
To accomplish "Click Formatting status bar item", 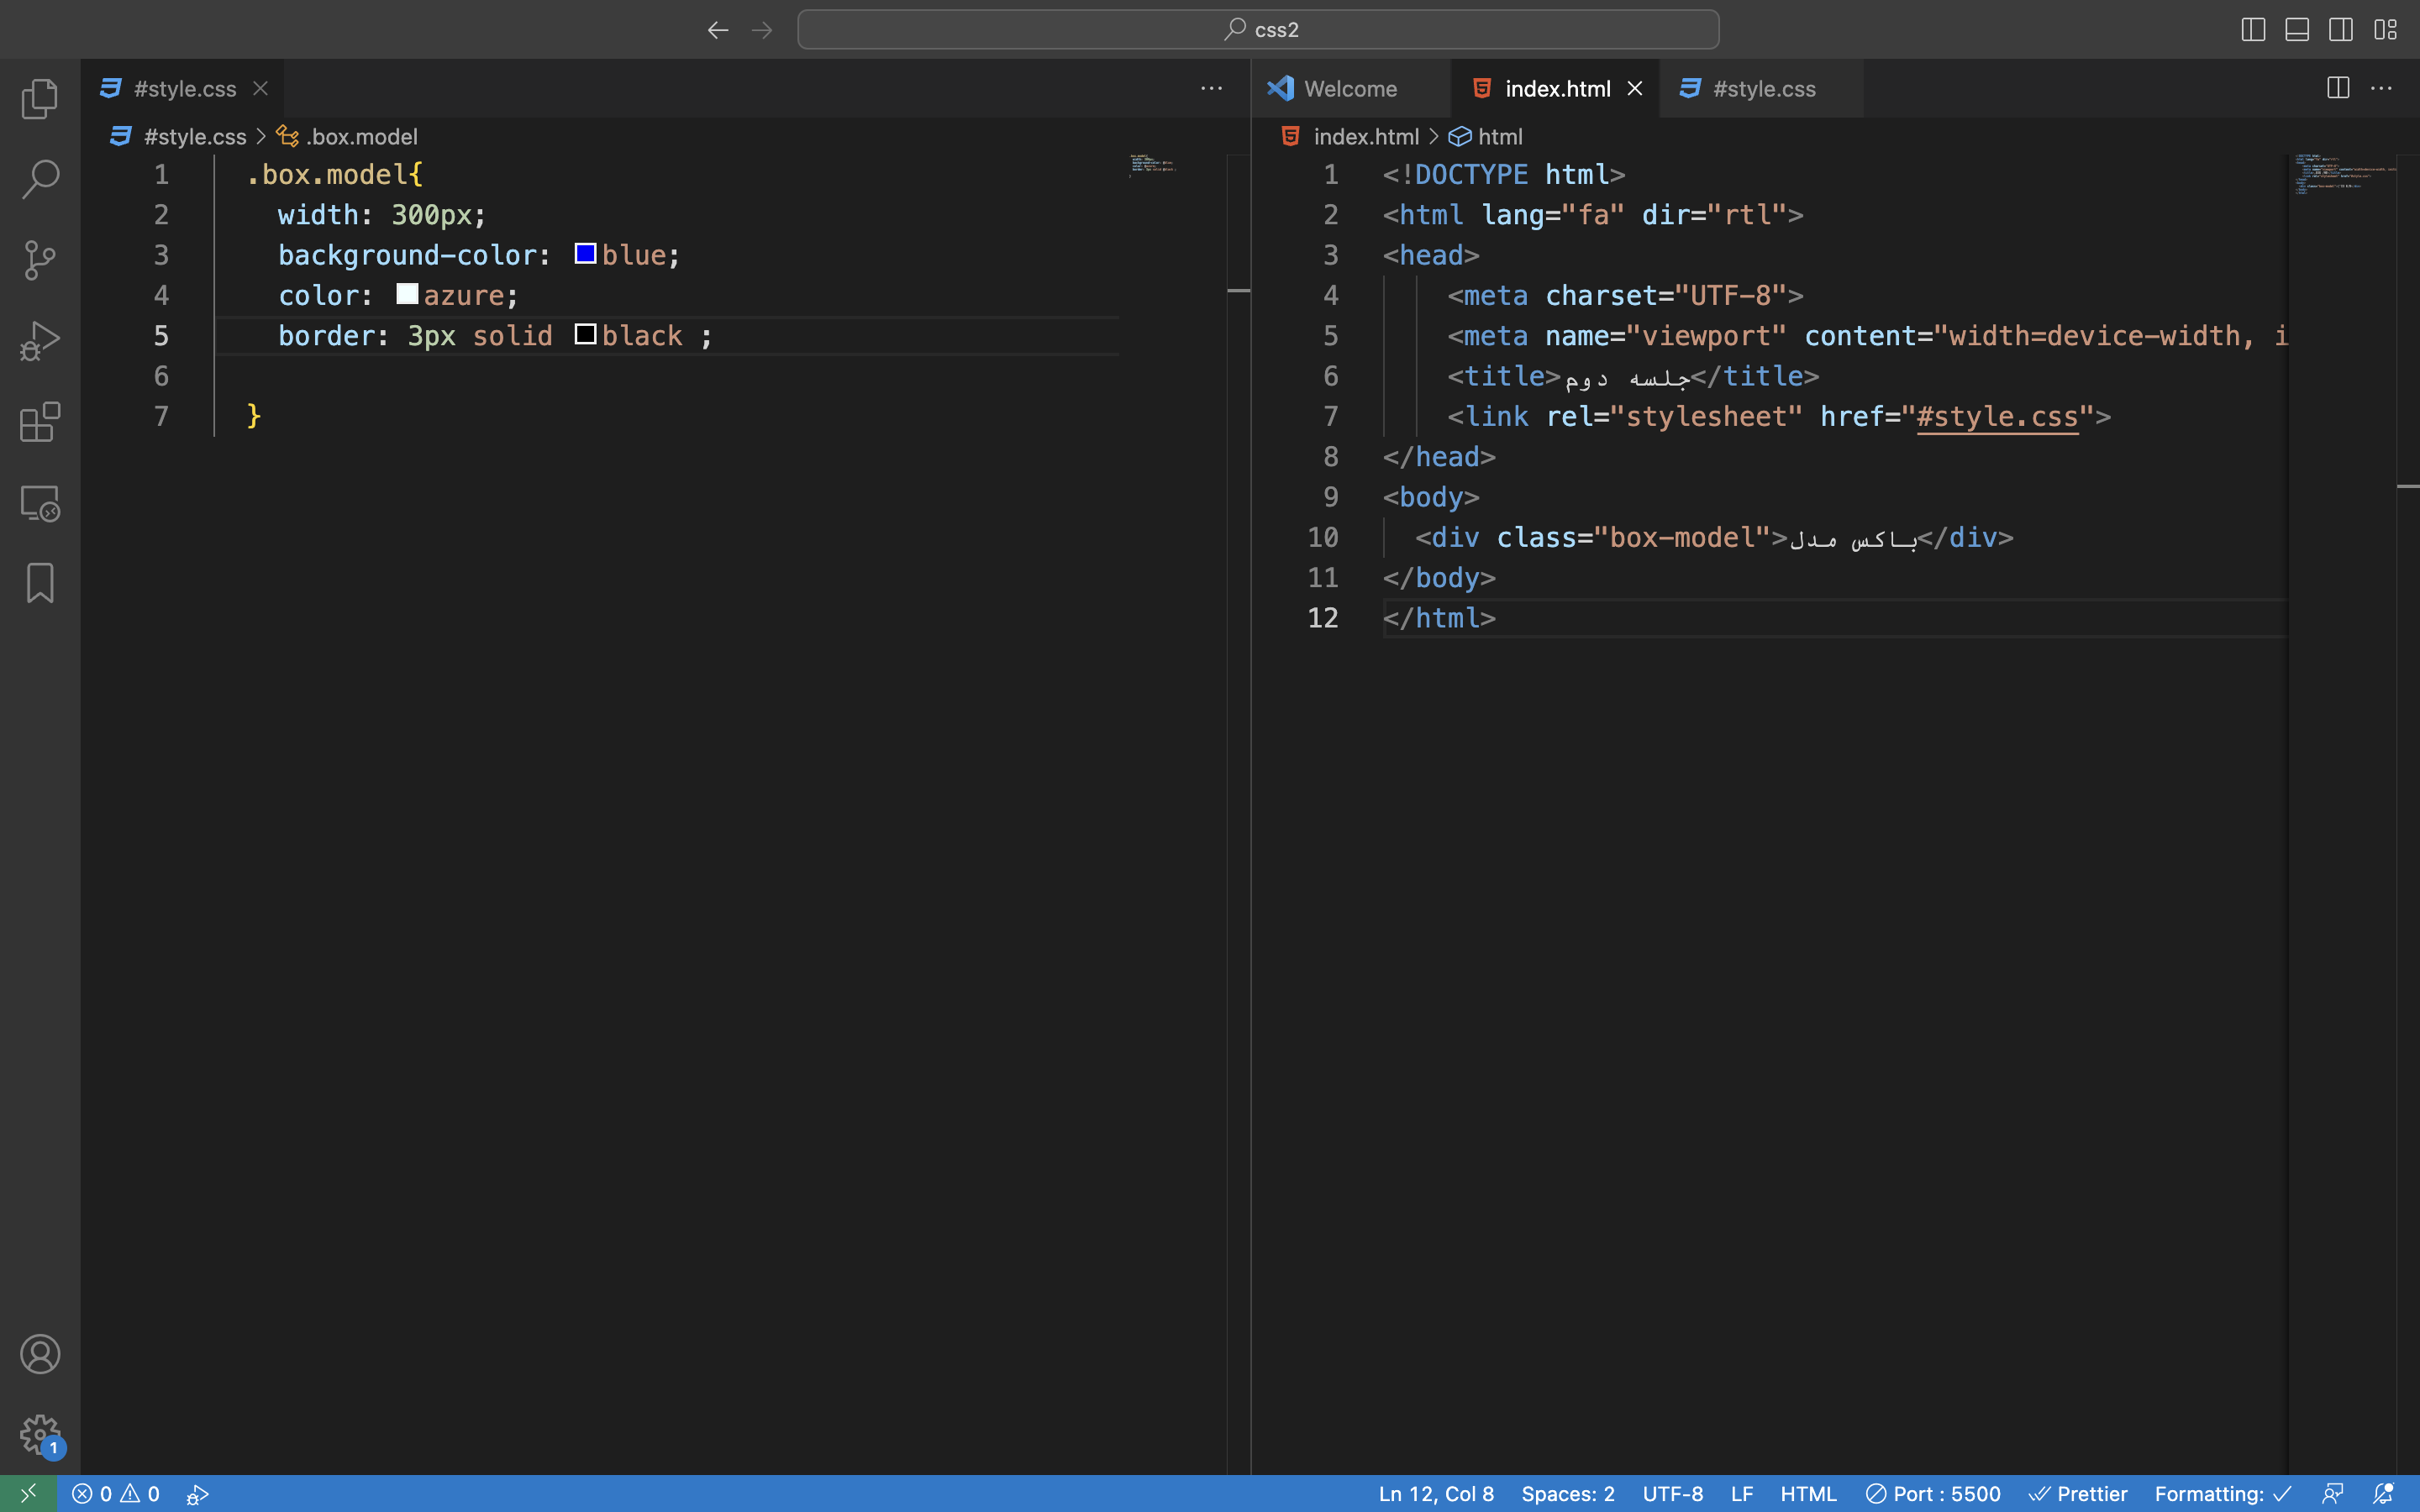I will 2223,1493.
